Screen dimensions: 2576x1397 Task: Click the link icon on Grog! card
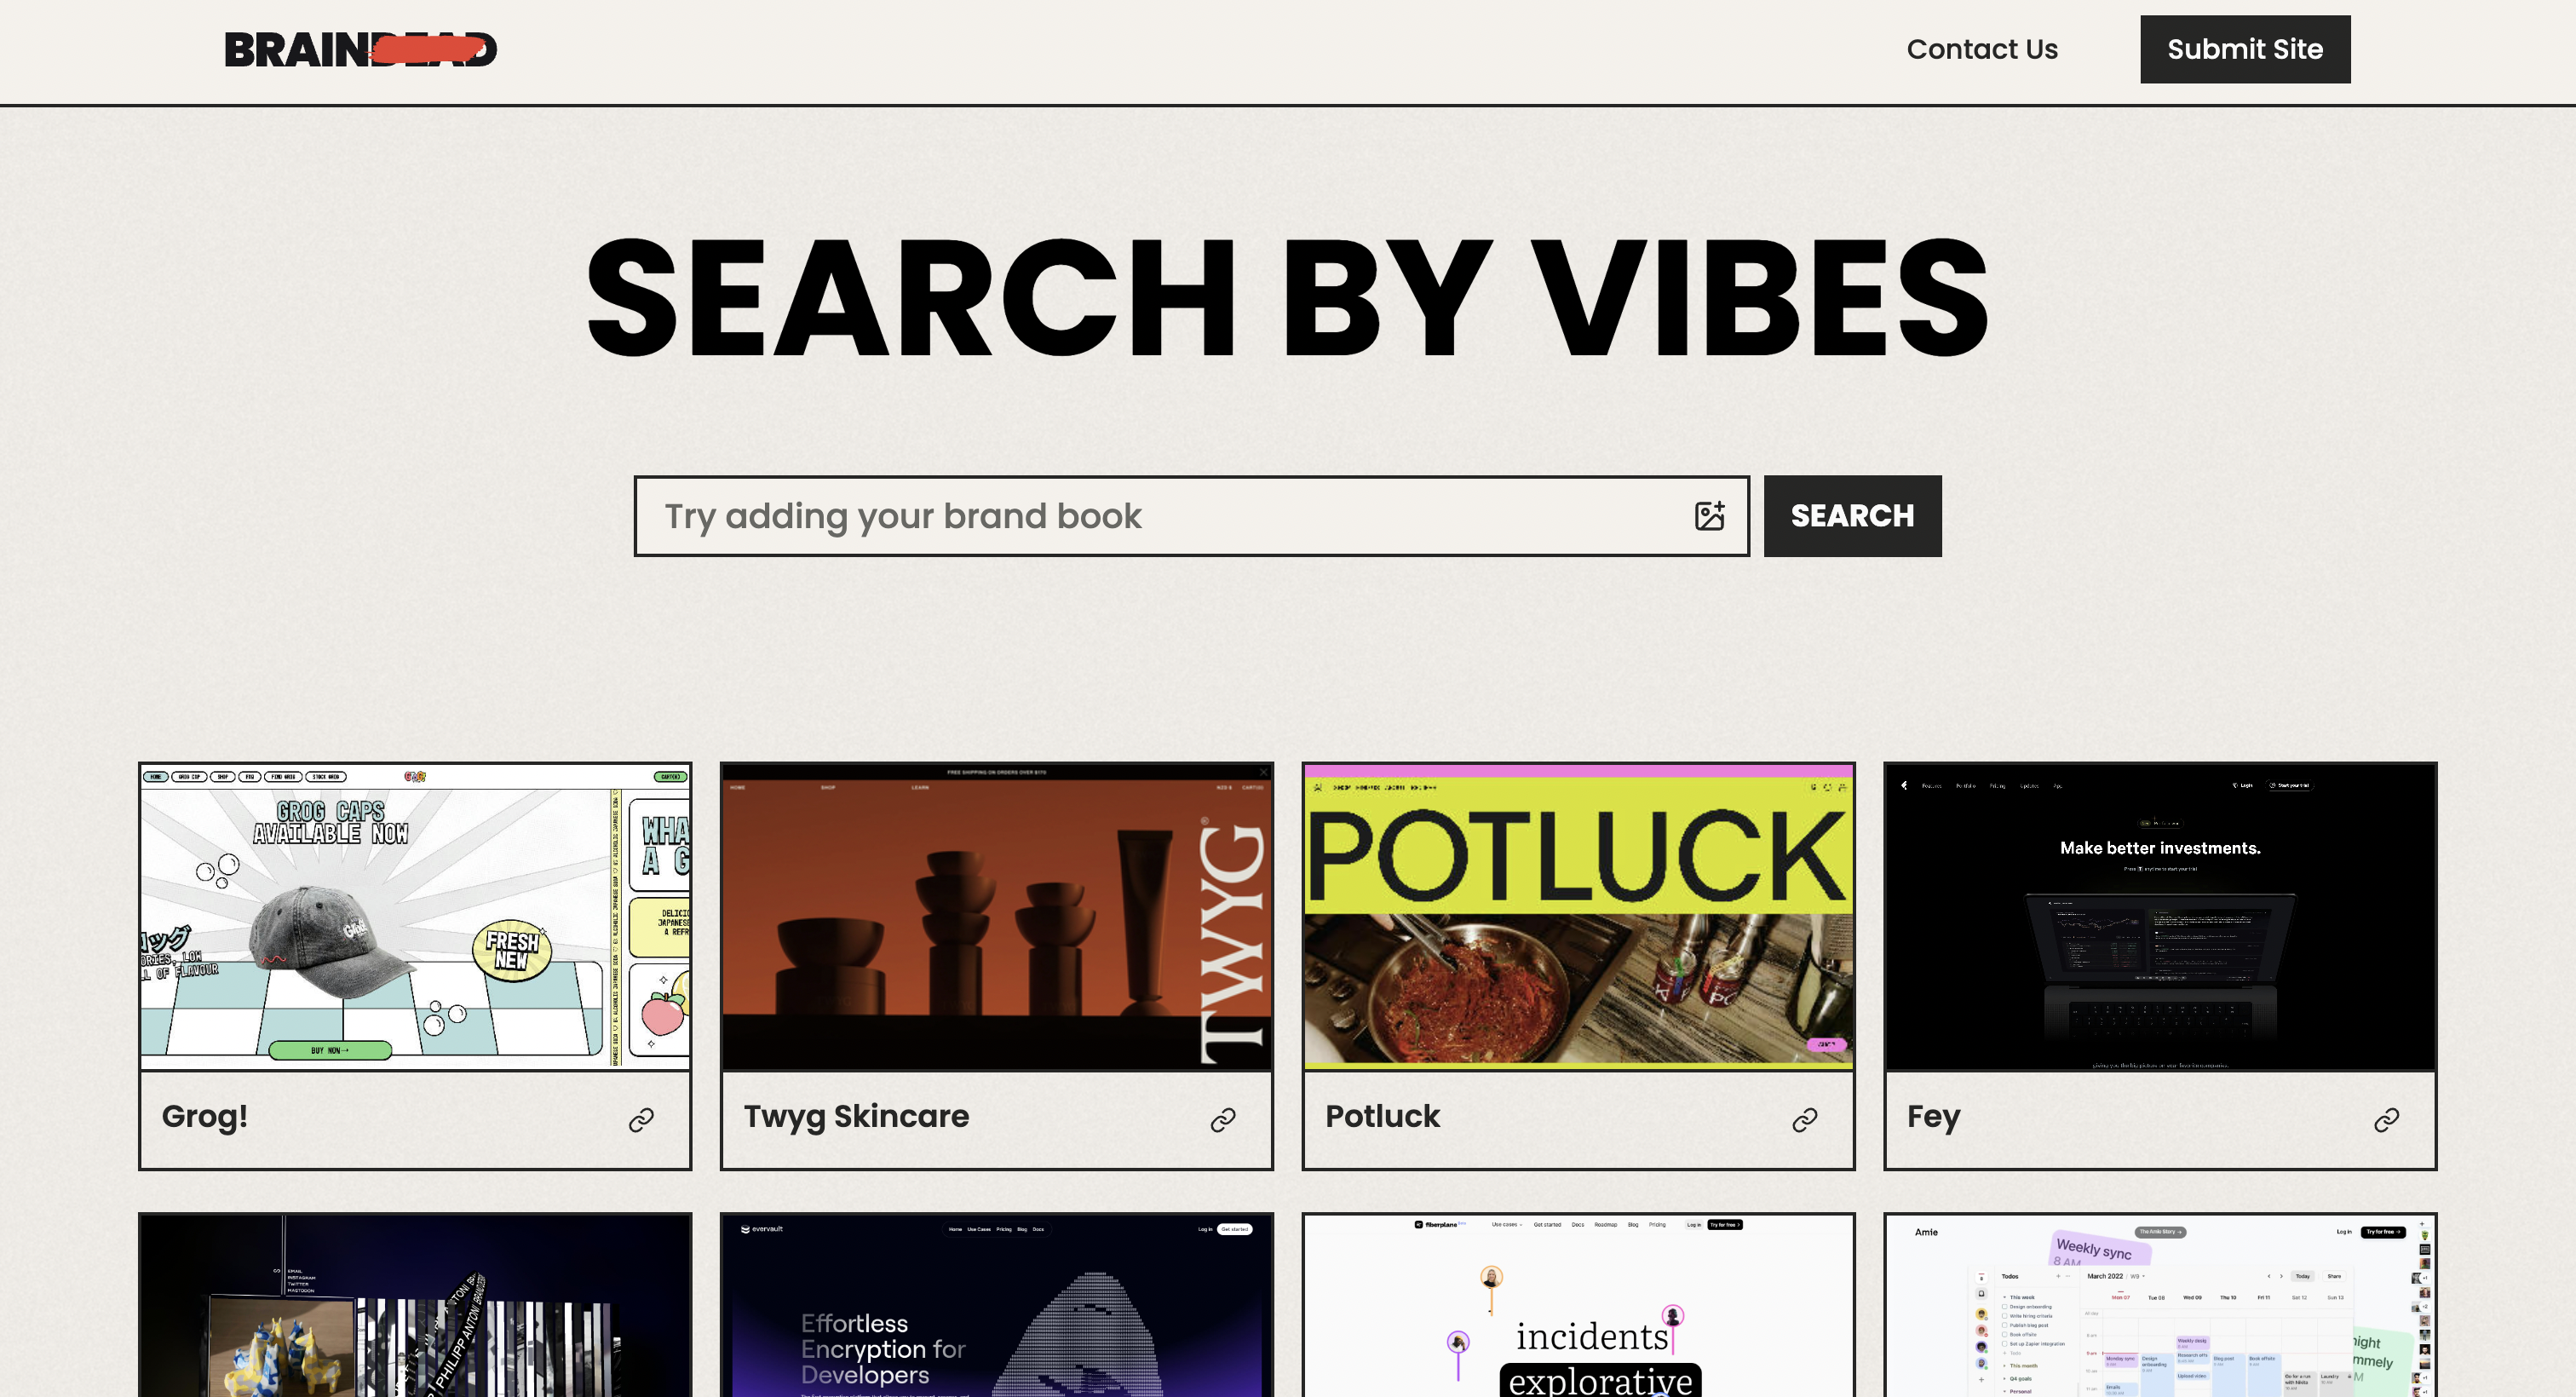[641, 1119]
